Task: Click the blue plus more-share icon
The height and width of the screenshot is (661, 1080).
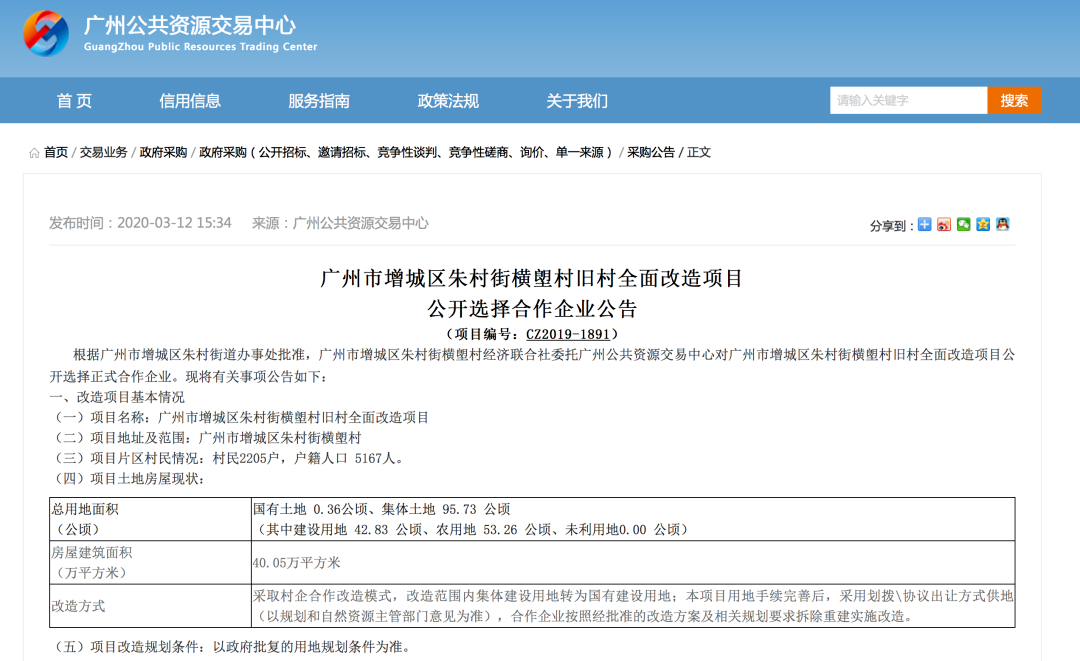Action: click(x=924, y=224)
